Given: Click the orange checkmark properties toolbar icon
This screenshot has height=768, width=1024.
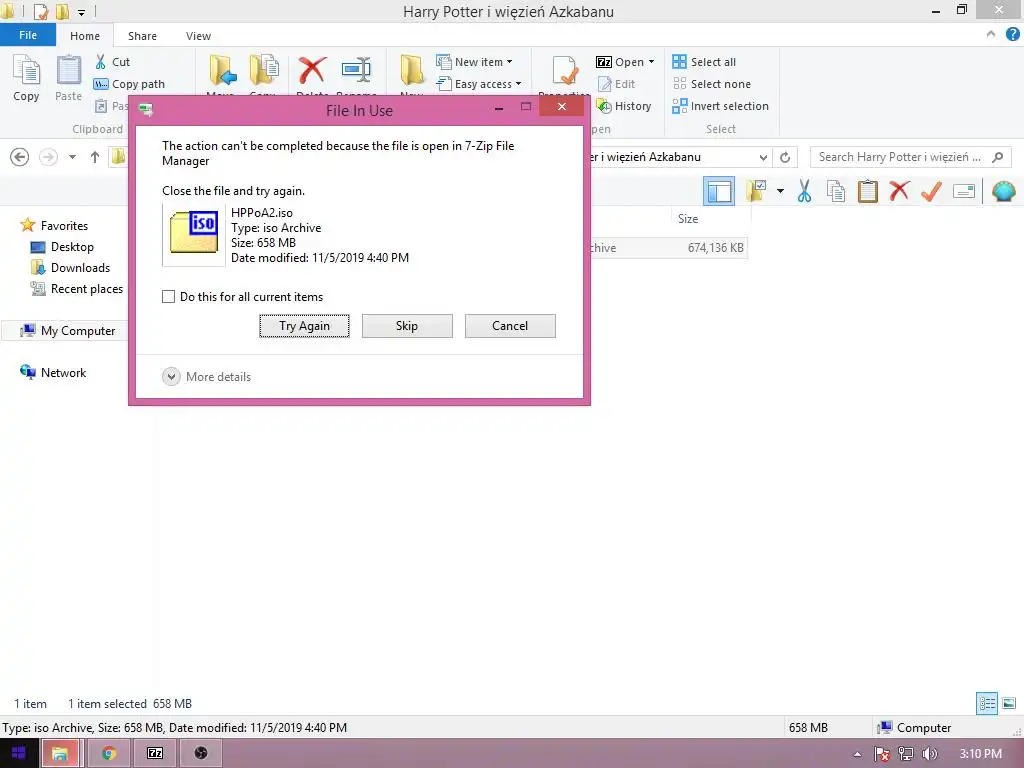Looking at the screenshot, I should [931, 191].
